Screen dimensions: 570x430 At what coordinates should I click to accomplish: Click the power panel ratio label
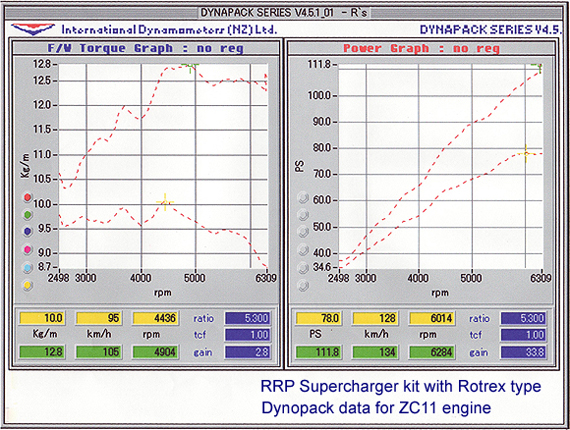point(479,318)
